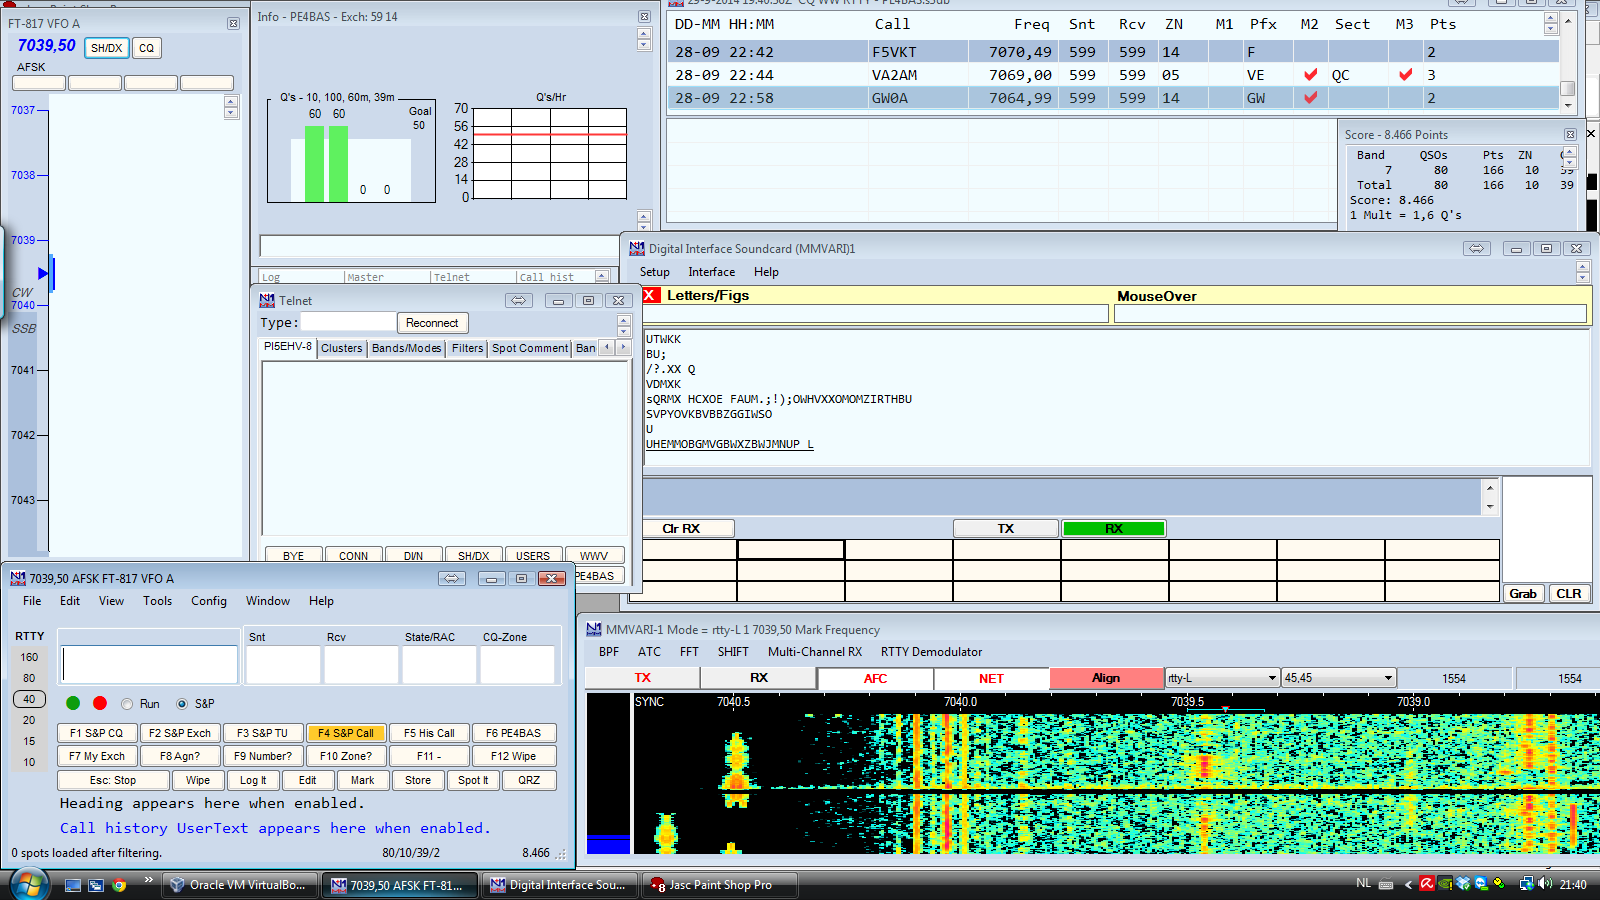Screen dimensions: 1600x900
Task: Click the red X icon beside Letters/Figs
Action: (x=651, y=295)
